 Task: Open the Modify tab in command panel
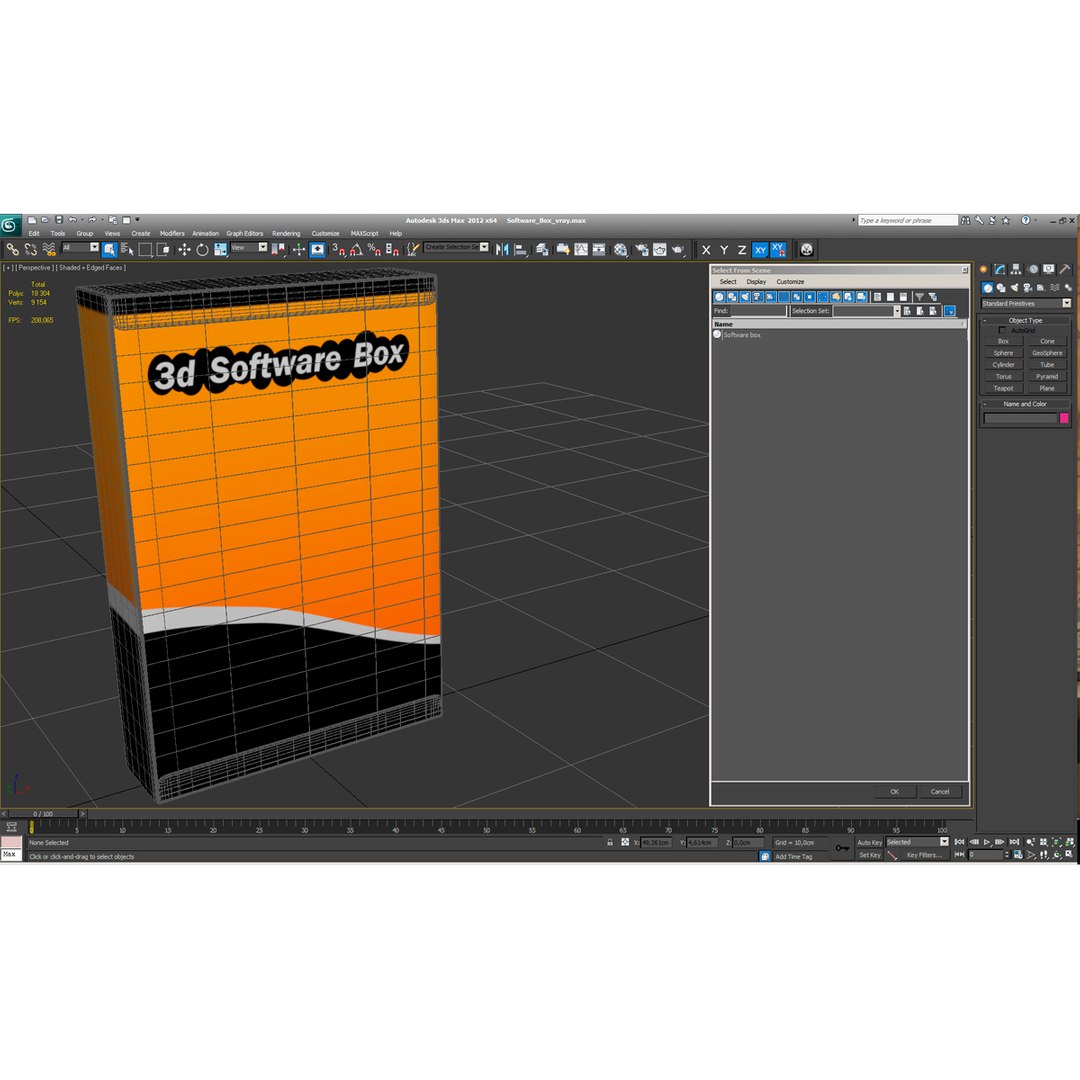coord(999,269)
